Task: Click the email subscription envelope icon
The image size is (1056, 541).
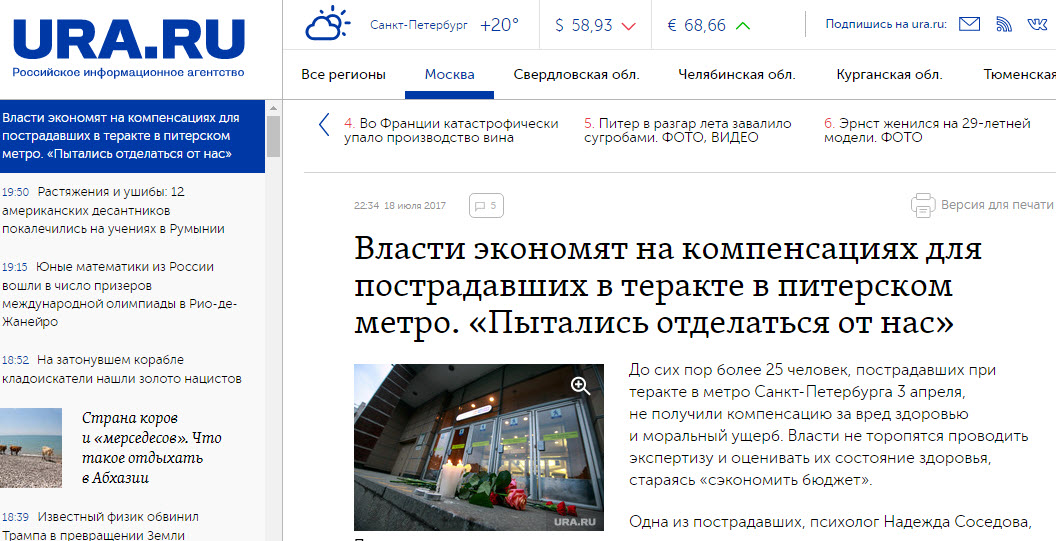Action: tap(968, 25)
